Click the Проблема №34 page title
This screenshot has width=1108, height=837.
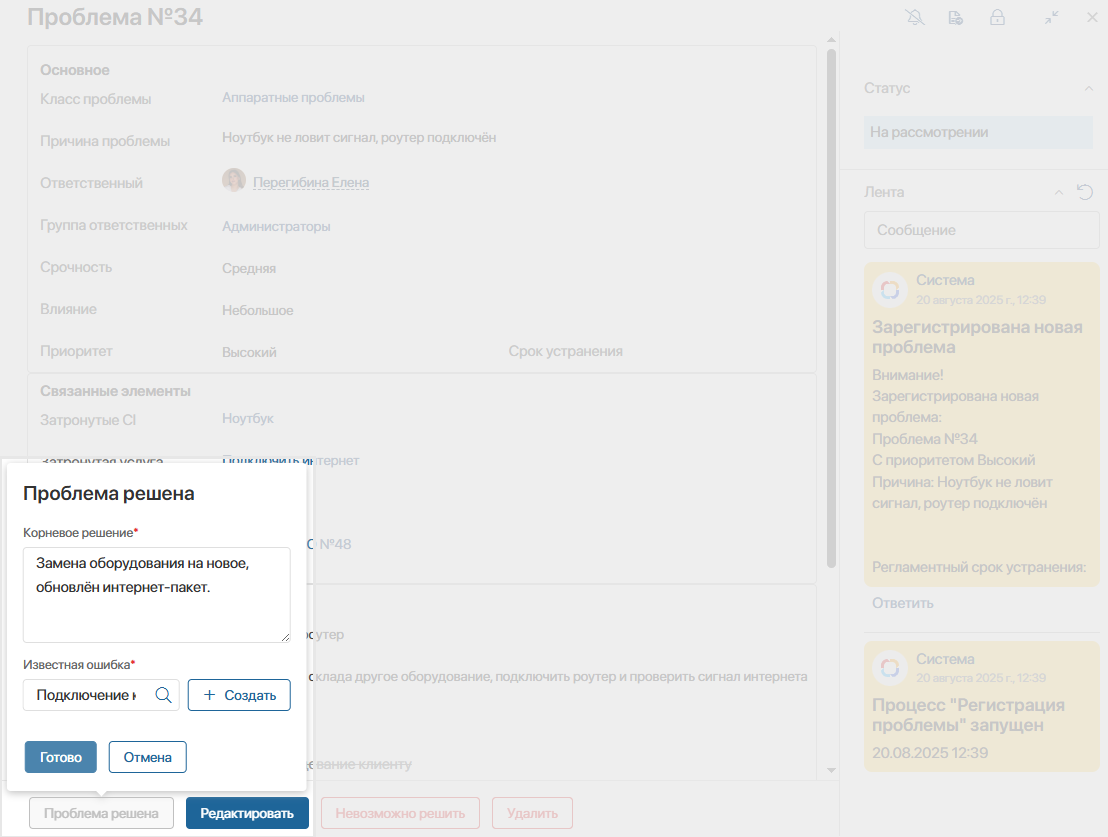pyautogui.click(x=115, y=17)
